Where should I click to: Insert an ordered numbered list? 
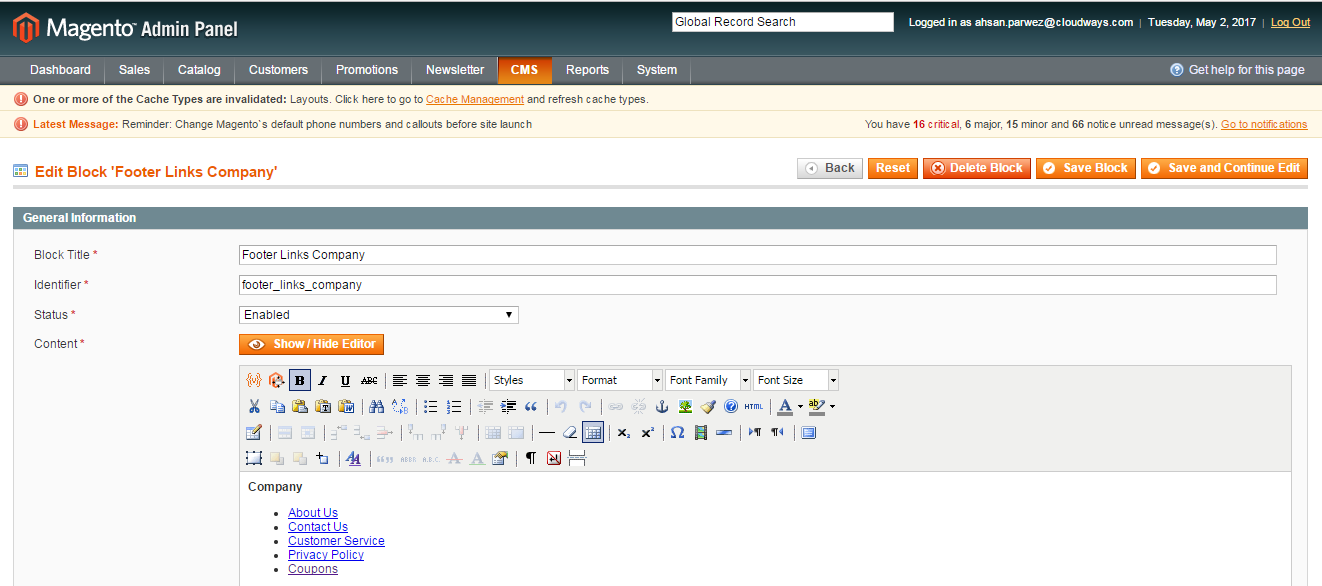(x=454, y=406)
